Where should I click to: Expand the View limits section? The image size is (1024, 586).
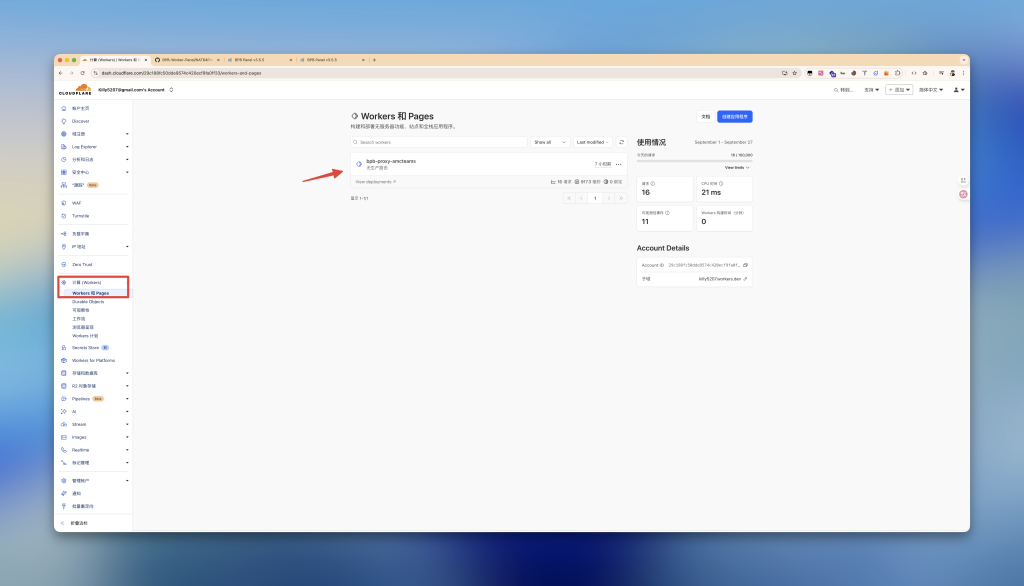click(737, 168)
